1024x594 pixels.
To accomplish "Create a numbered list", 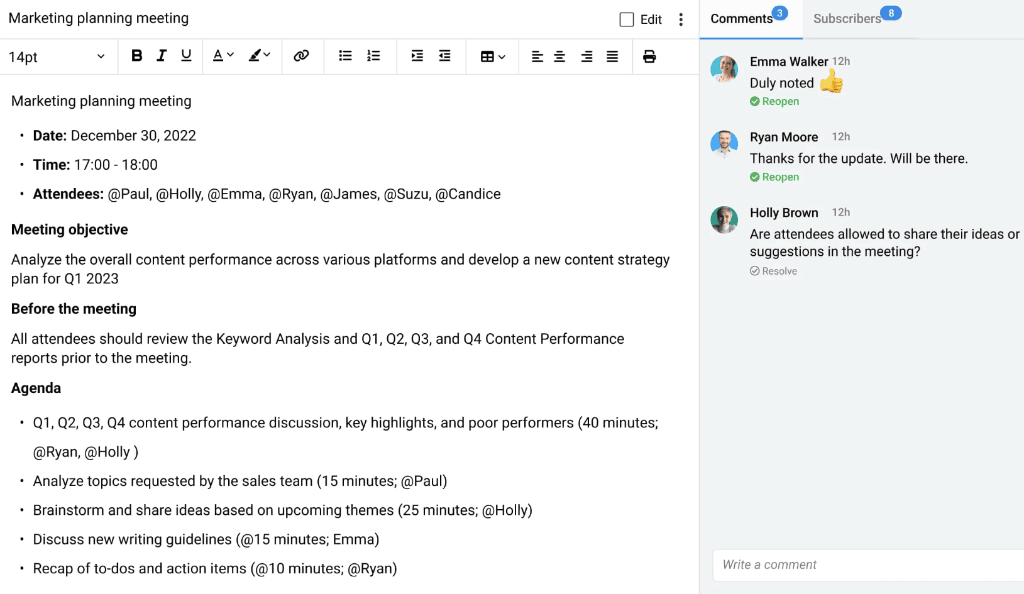I will [374, 56].
